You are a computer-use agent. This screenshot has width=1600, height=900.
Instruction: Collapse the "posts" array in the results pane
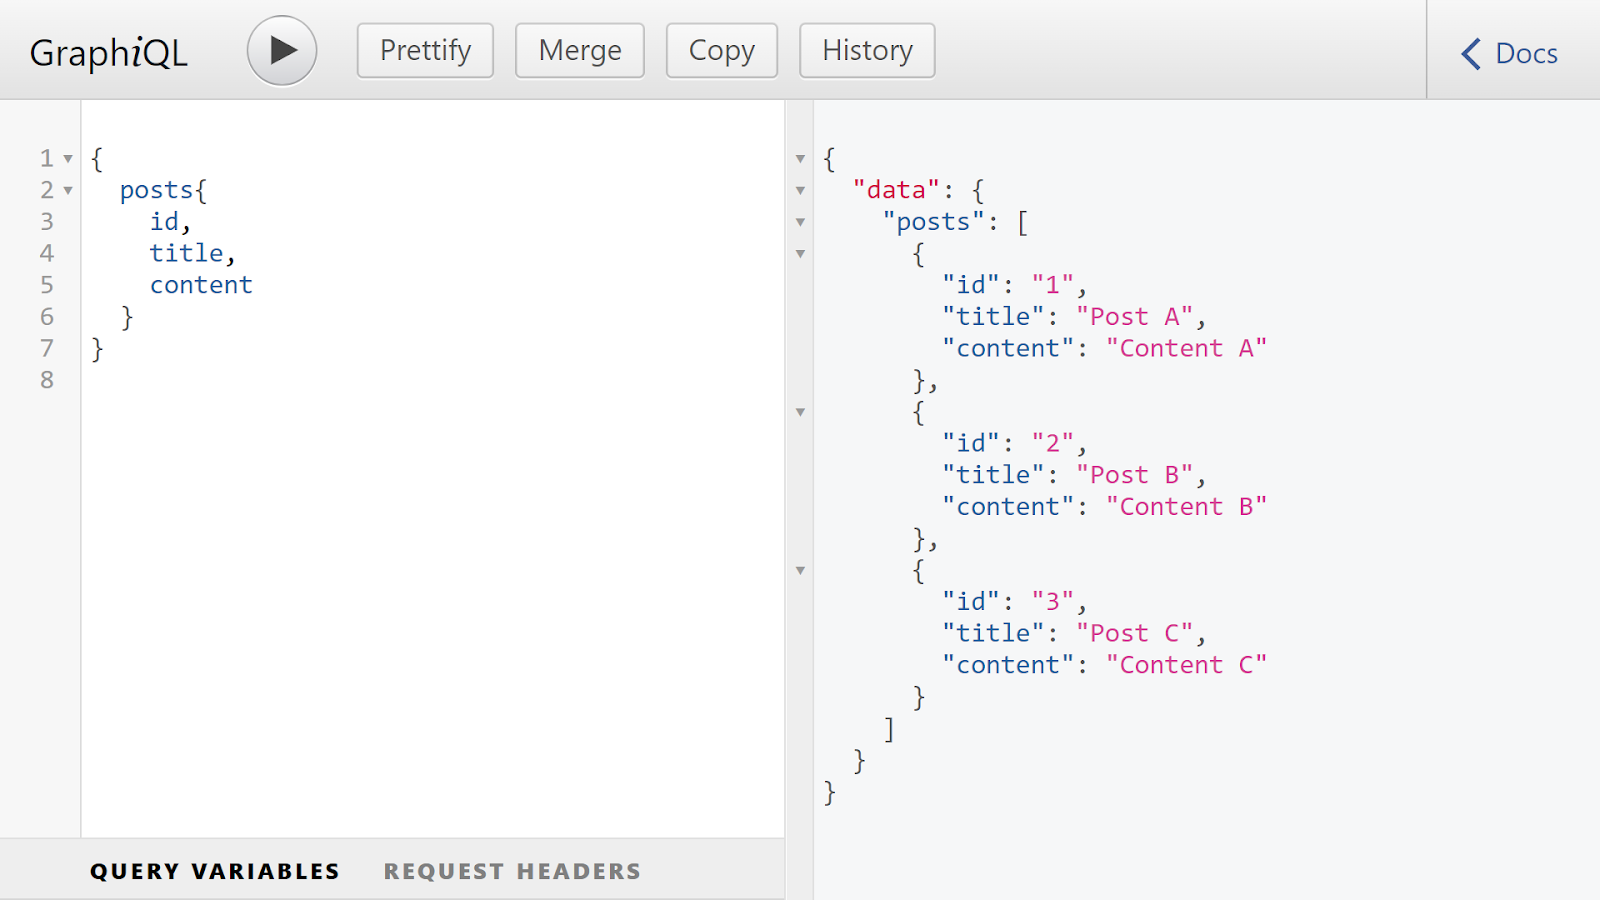[800, 222]
